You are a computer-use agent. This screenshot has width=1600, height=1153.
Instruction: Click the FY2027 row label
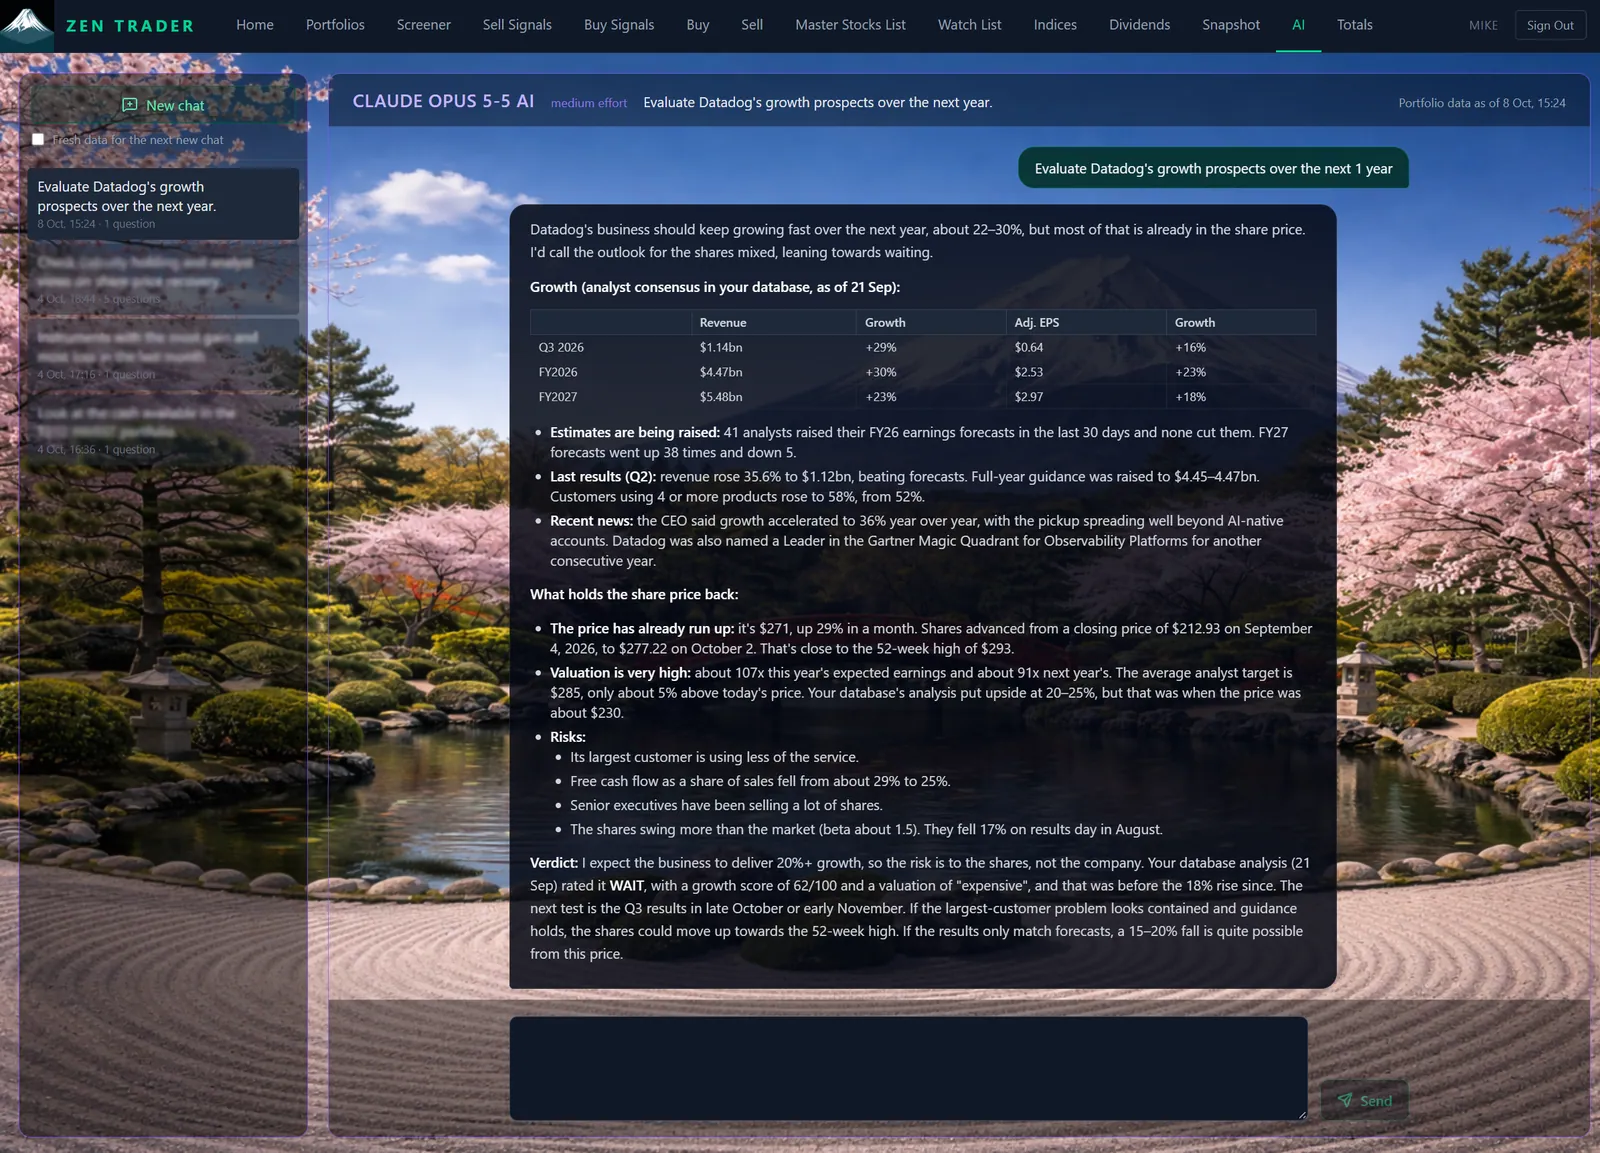point(558,397)
